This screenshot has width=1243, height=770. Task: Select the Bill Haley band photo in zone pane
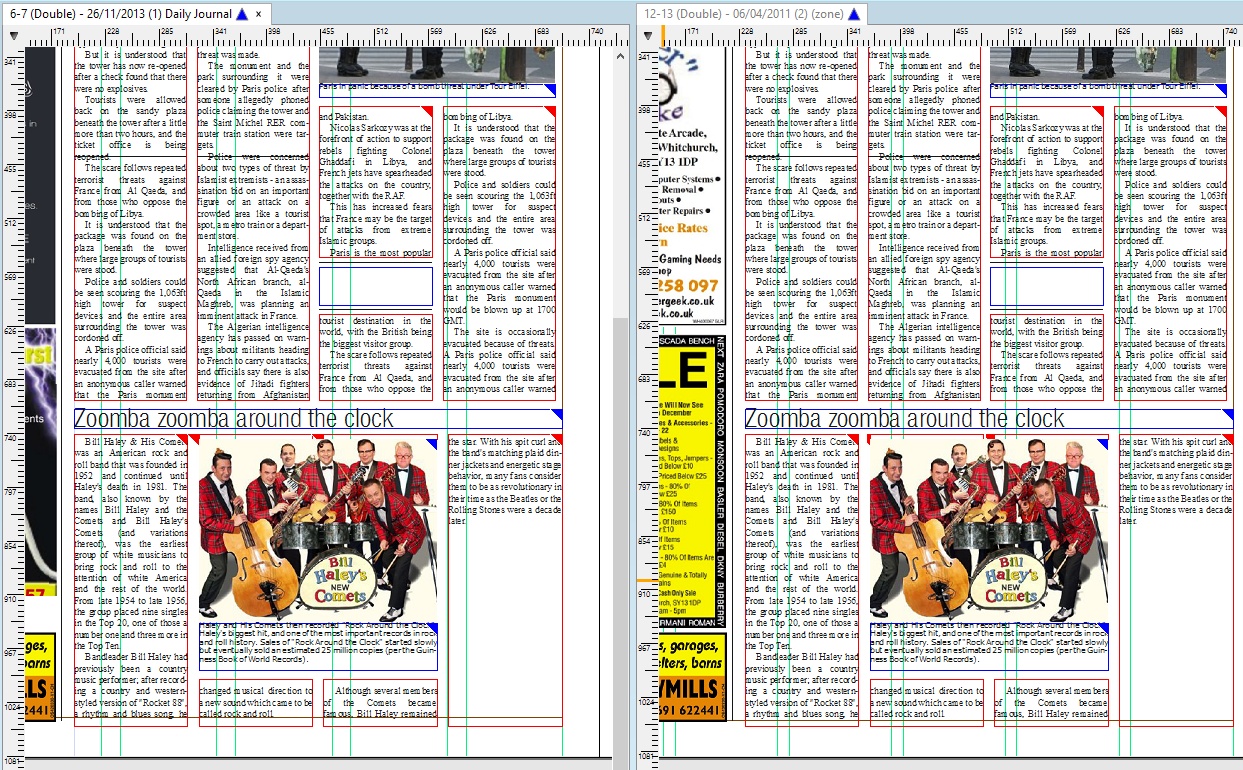[989, 529]
